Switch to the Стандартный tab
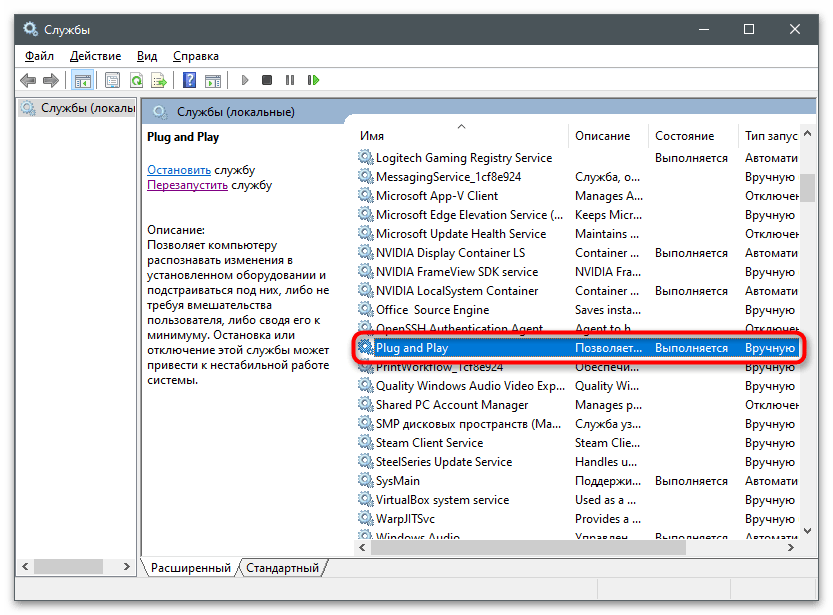The width and height of the screenshot is (833, 615). point(283,568)
